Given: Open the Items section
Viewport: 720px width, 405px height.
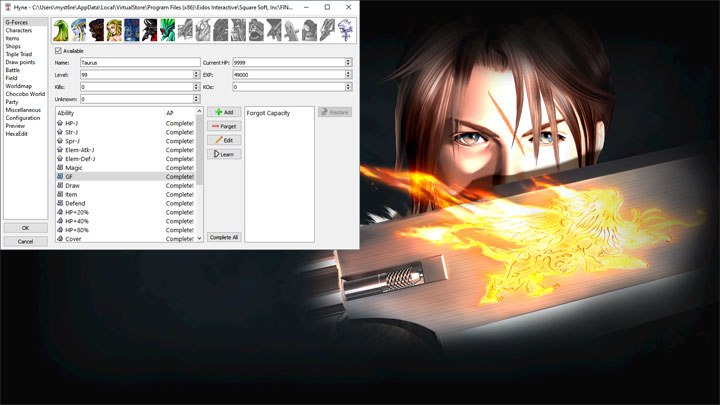Looking at the screenshot, I should (25, 38).
